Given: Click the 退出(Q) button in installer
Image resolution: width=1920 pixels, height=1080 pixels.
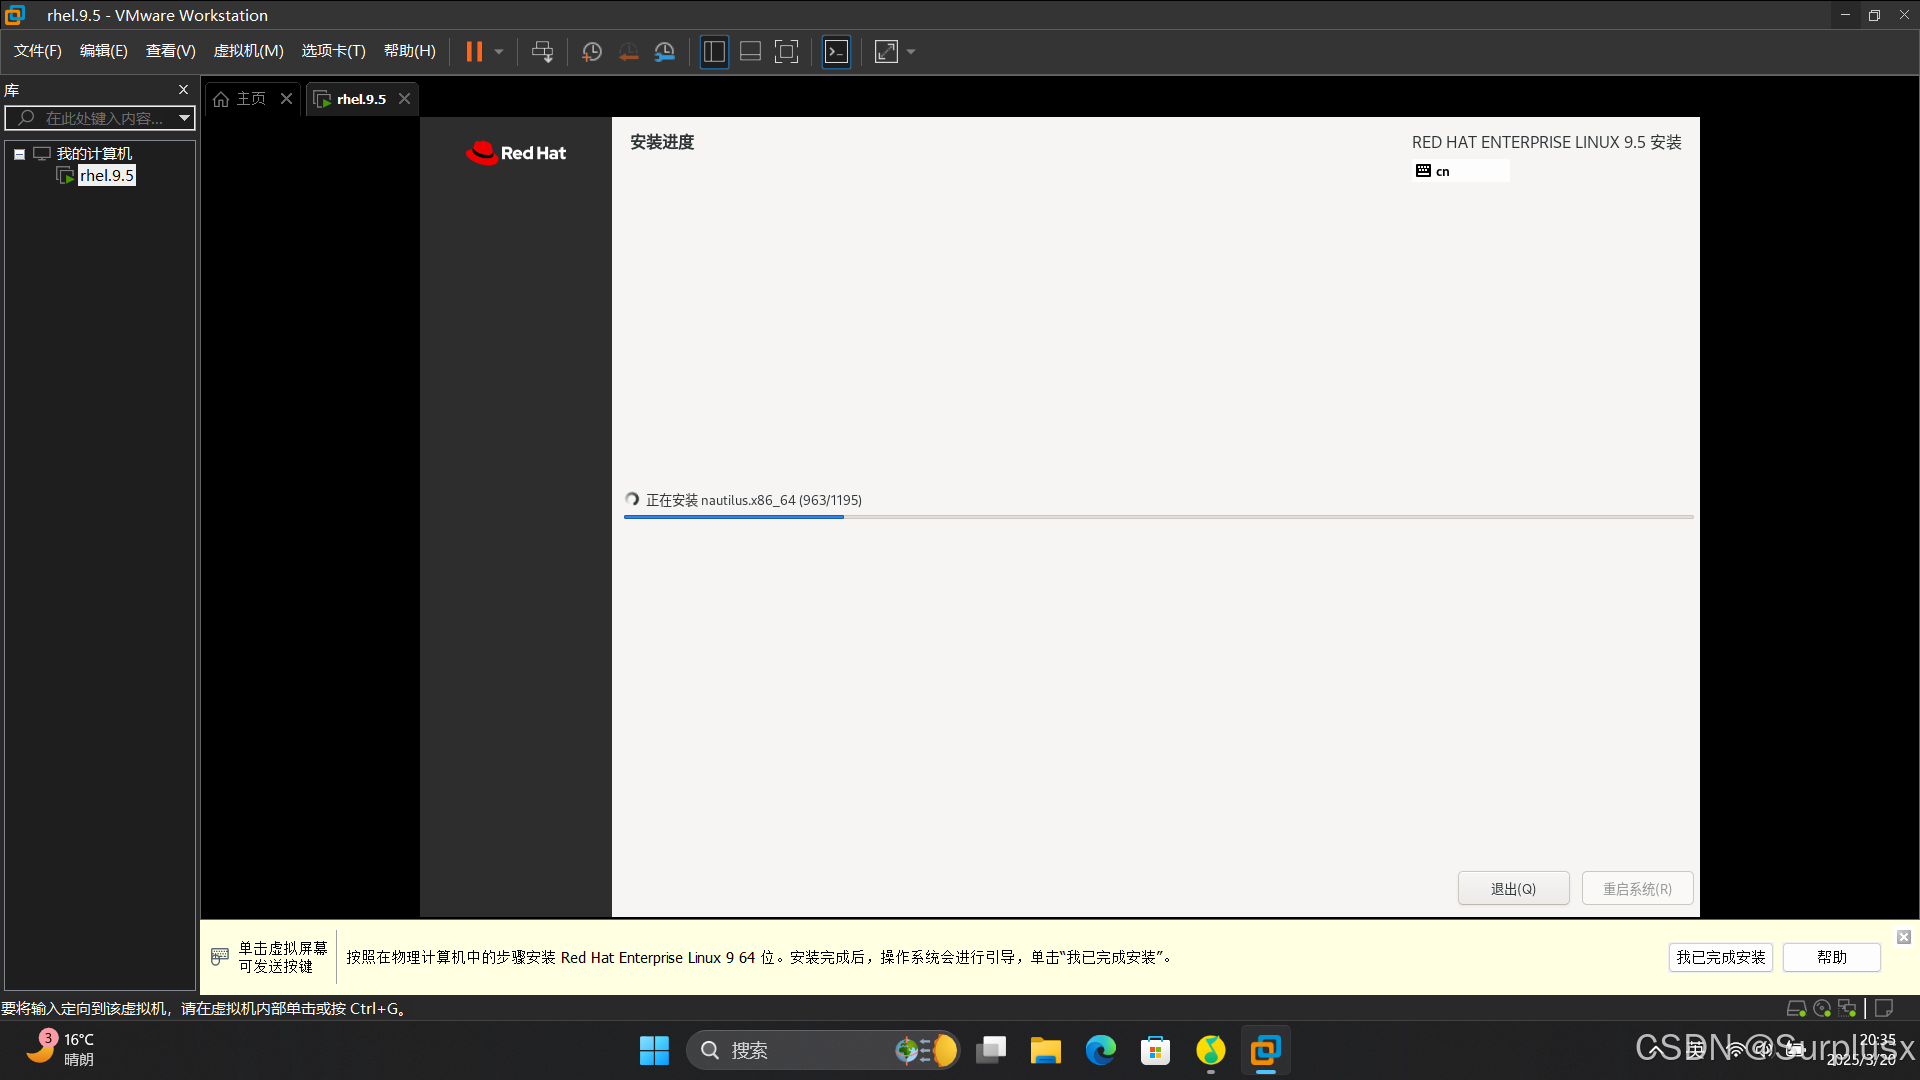Looking at the screenshot, I should 1513,888.
